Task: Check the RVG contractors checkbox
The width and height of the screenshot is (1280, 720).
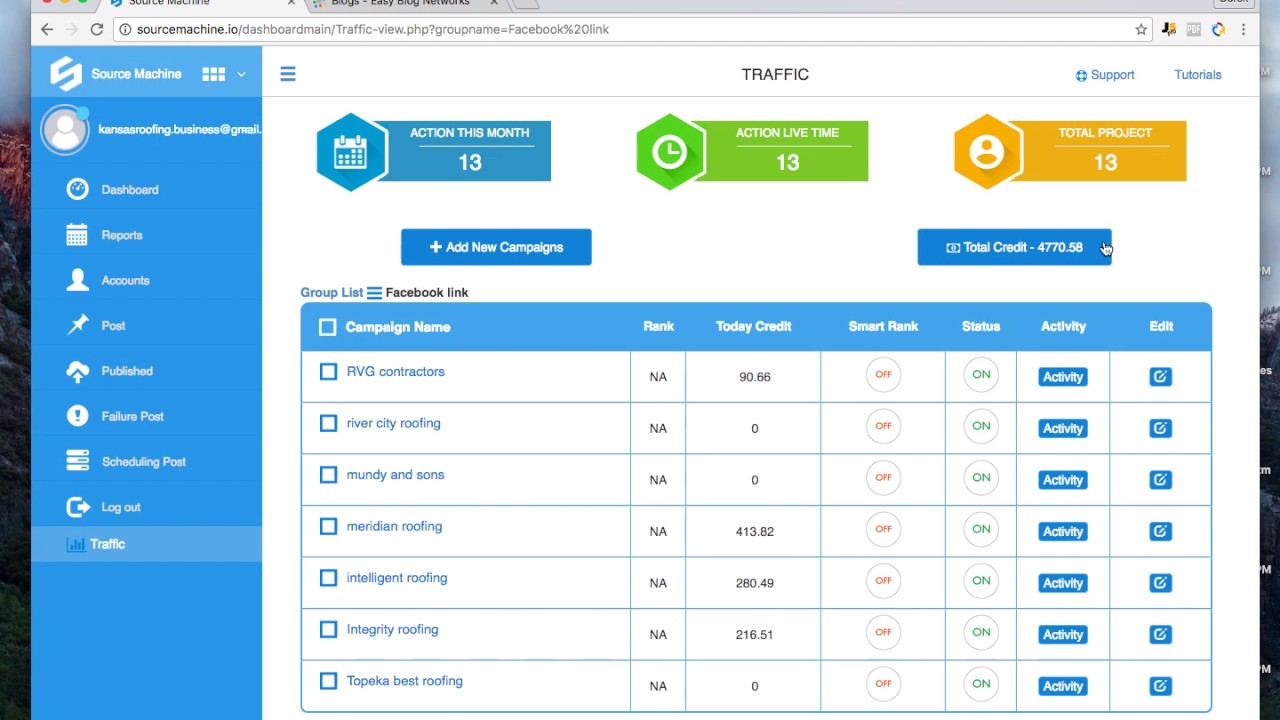Action: point(328,372)
